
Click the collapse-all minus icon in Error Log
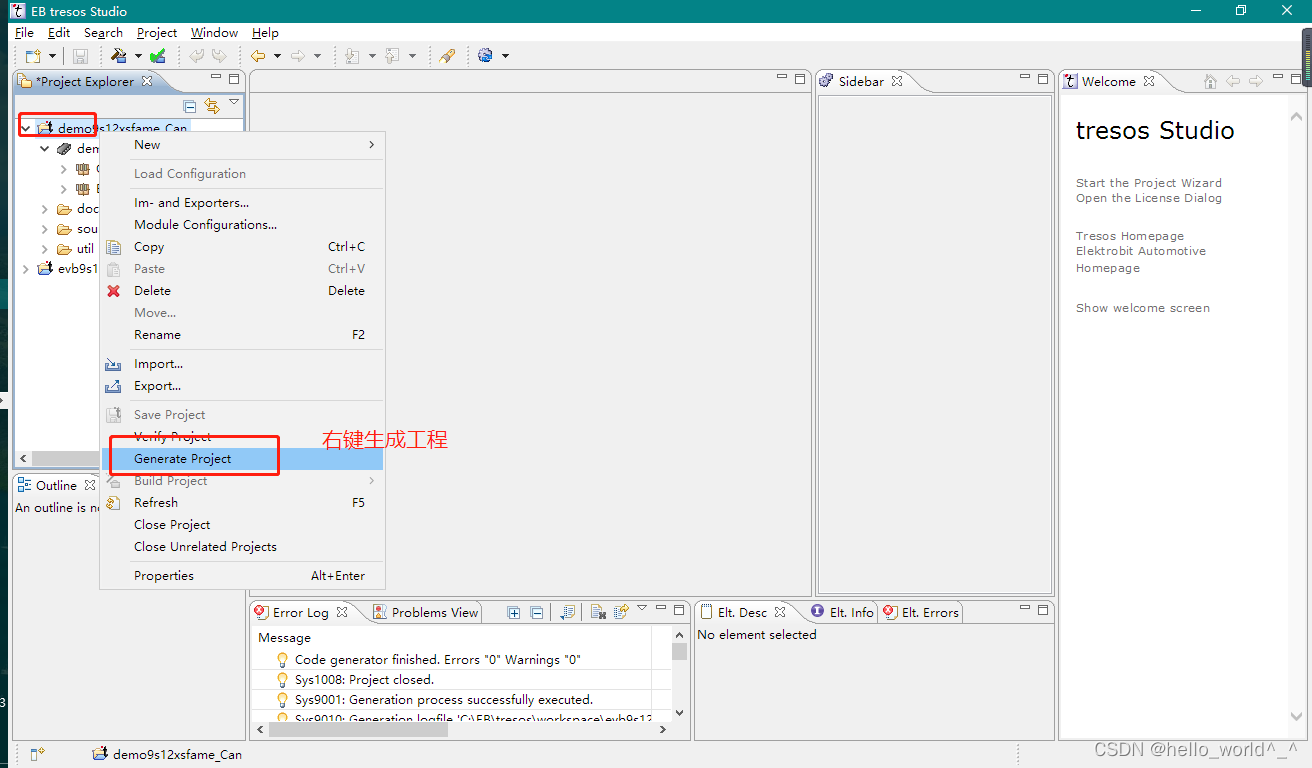536,613
